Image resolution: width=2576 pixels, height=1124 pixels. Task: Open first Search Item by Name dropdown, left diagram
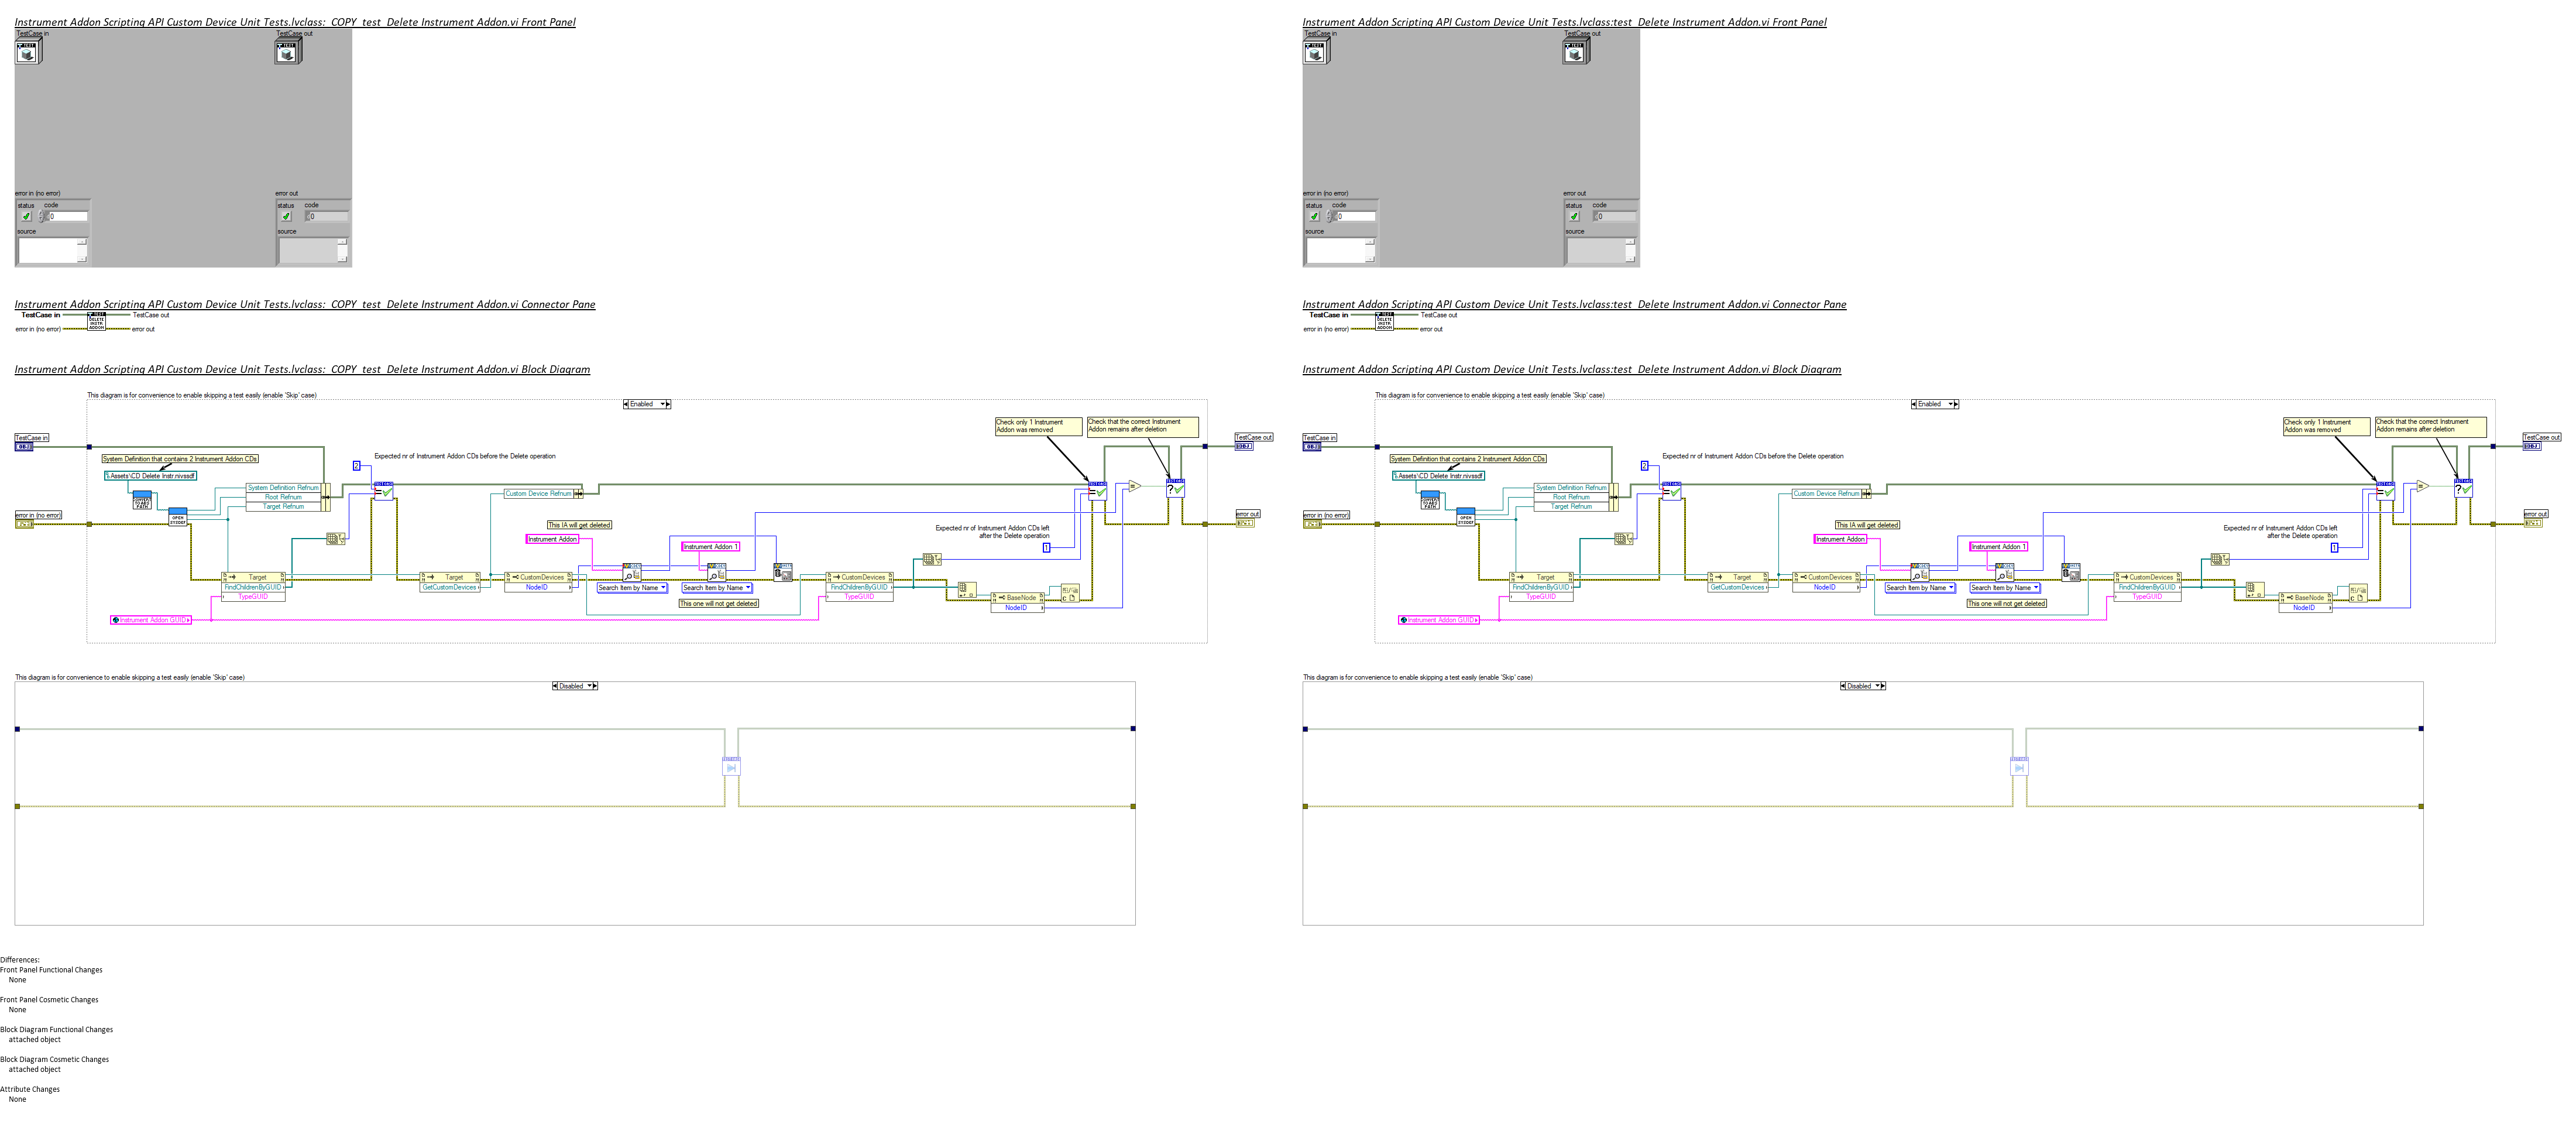631,588
